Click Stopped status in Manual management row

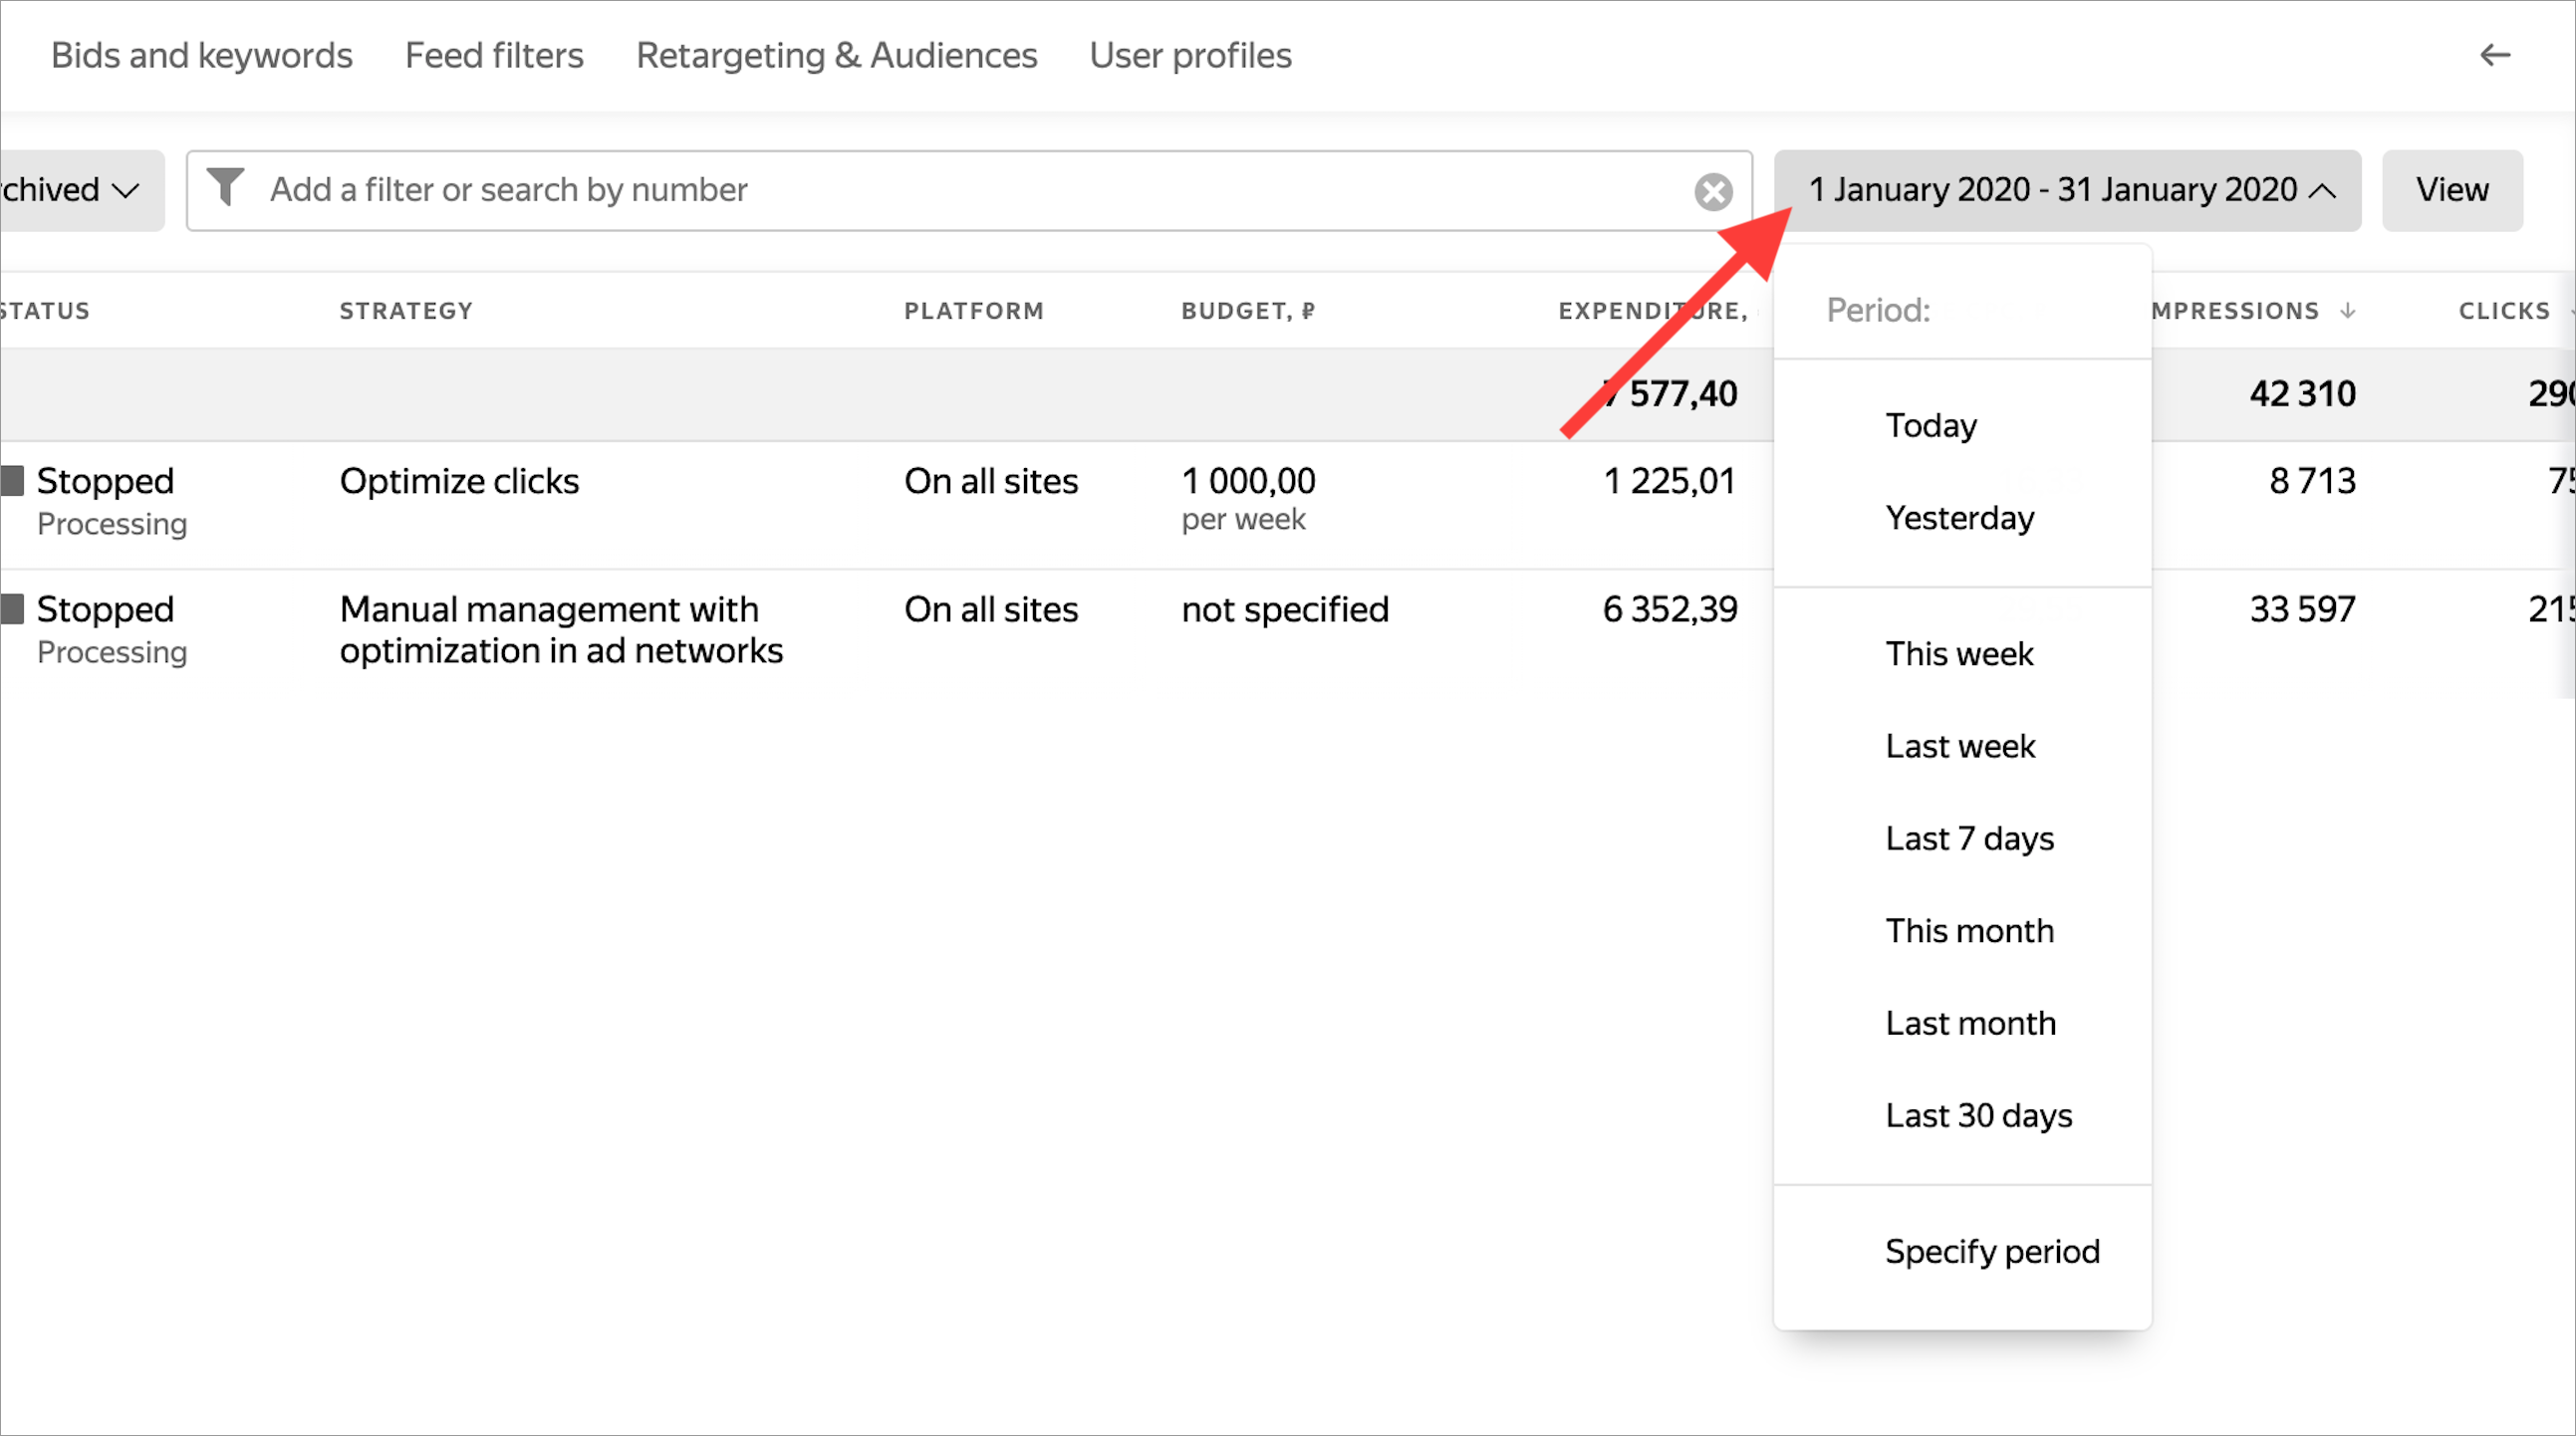point(105,609)
